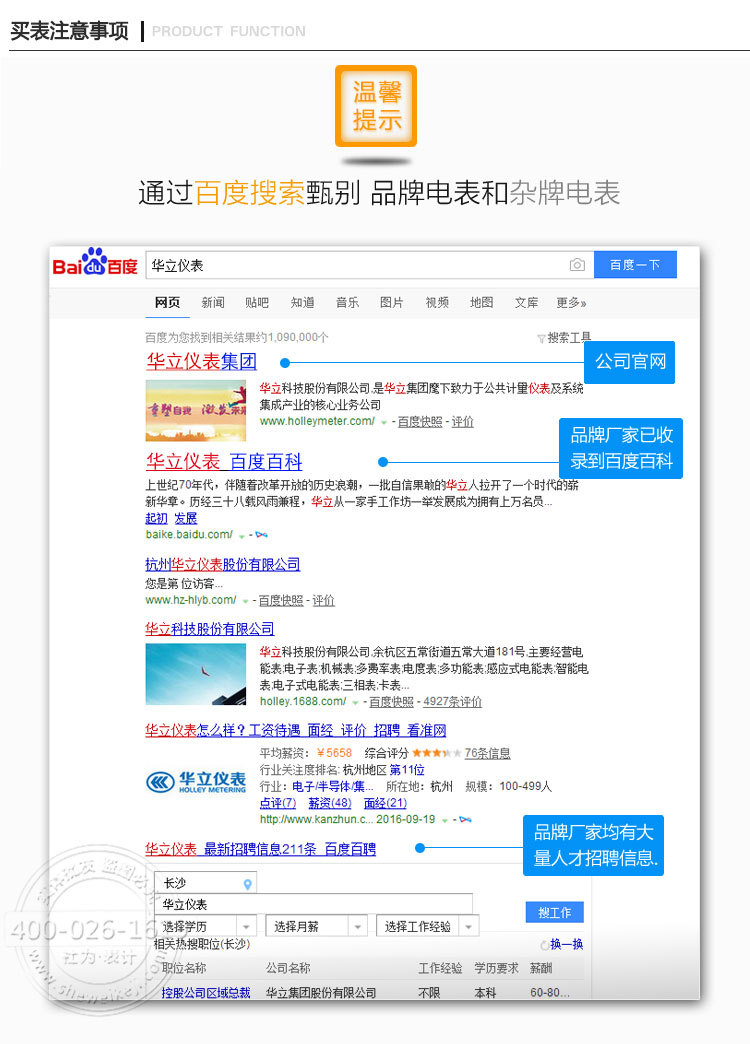The height and width of the screenshot is (1044, 750).
Task: Switch to the 文库 tab
Action: 526,302
